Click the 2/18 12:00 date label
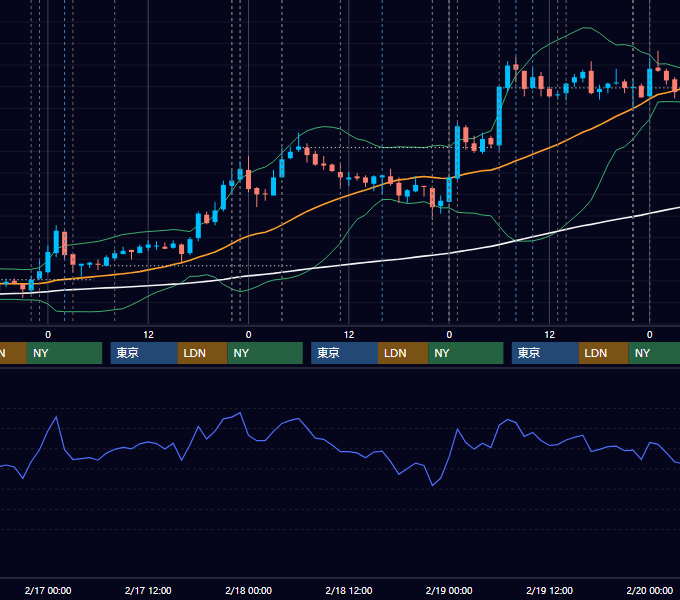This screenshot has height=600, width=680. pyautogui.click(x=349, y=590)
